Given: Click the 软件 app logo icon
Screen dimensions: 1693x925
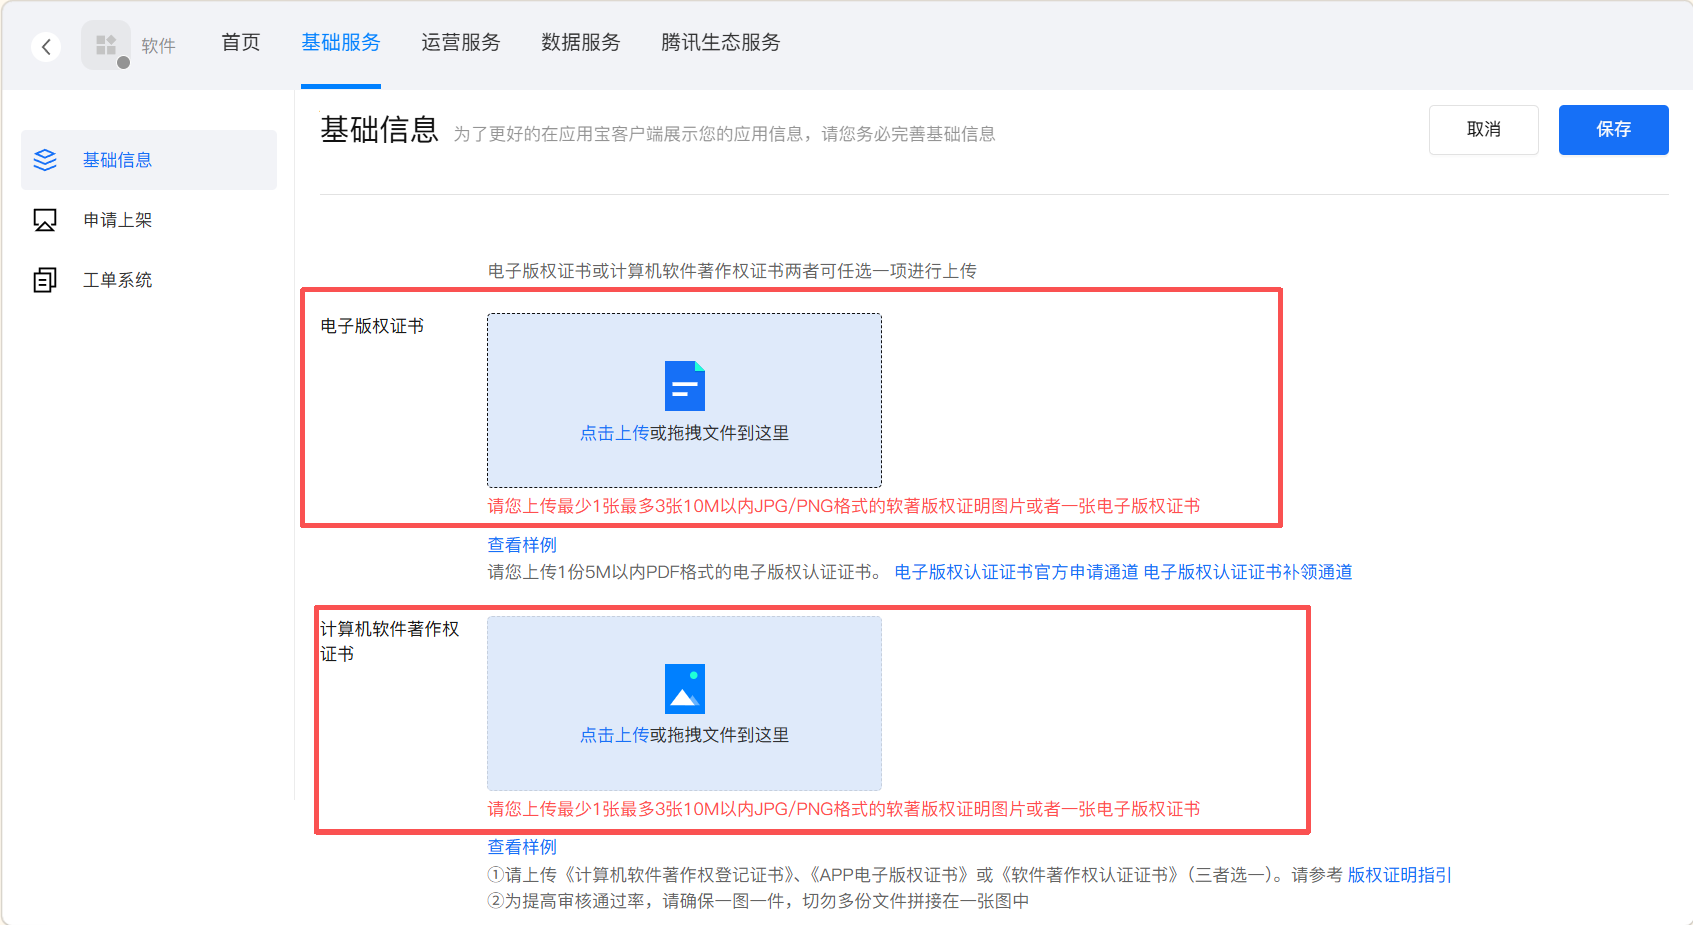Looking at the screenshot, I should tap(106, 45).
